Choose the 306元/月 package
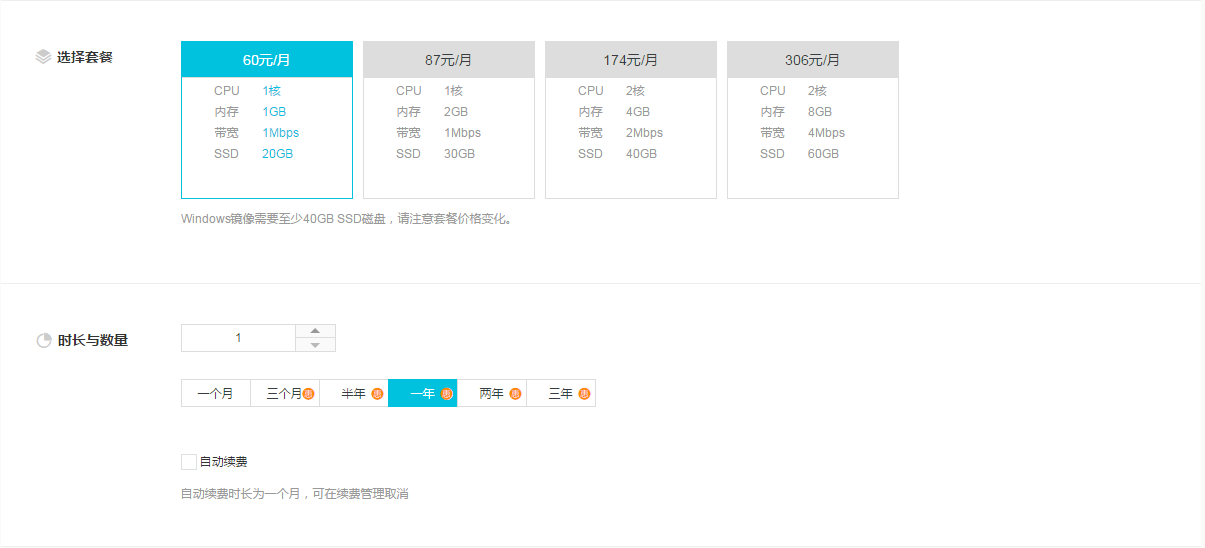This screenshot has width=1205, height=548. click(813, 120)
